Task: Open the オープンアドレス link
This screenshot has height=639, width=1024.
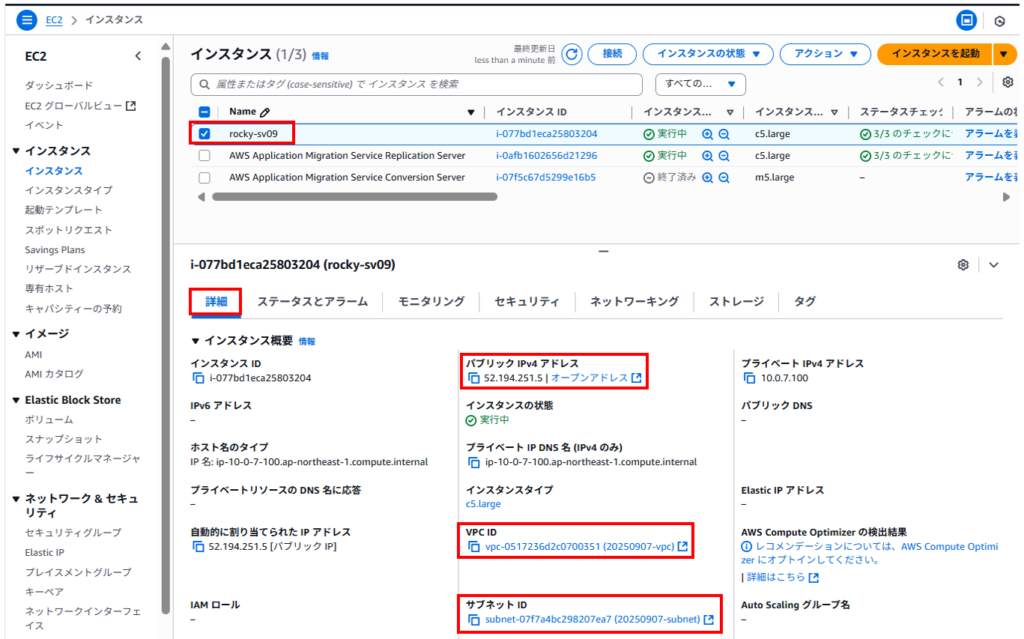Action: 589,378
